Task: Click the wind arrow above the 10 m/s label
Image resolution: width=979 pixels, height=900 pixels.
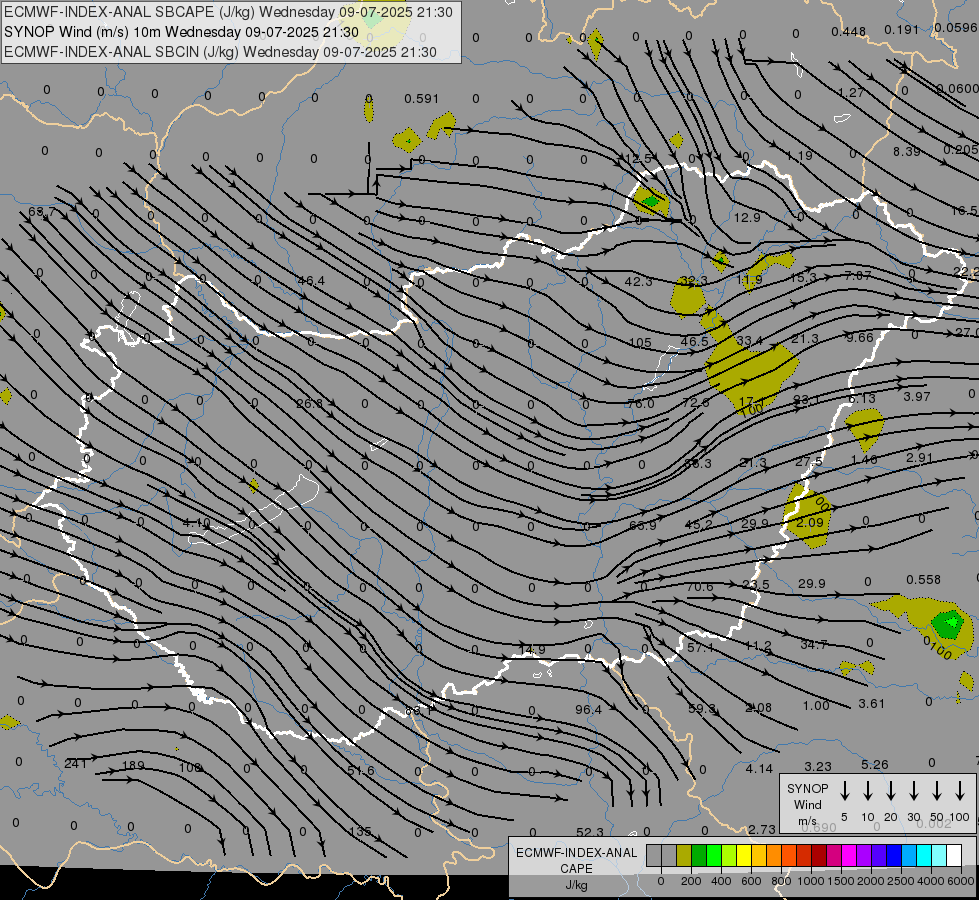Action: 868,790
